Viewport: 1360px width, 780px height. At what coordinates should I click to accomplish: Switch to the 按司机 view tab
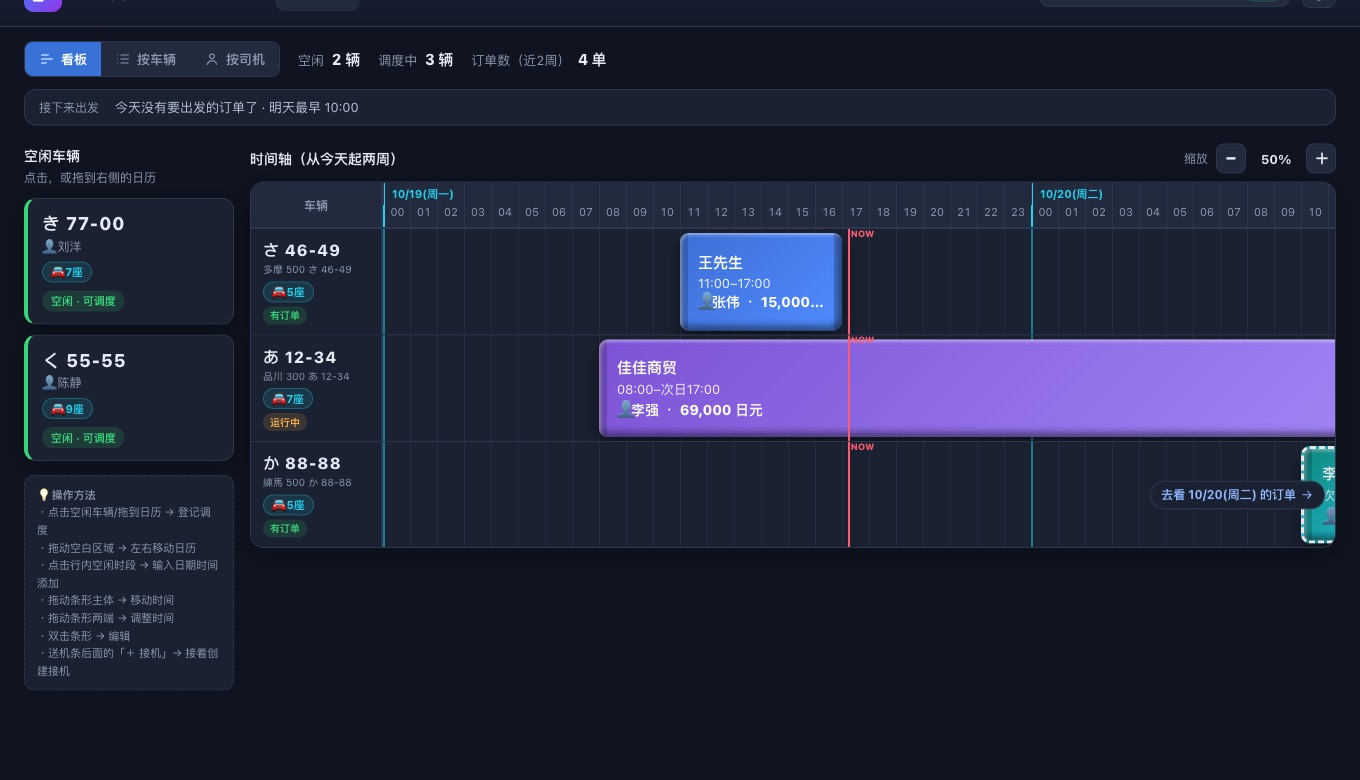[235, 59]
